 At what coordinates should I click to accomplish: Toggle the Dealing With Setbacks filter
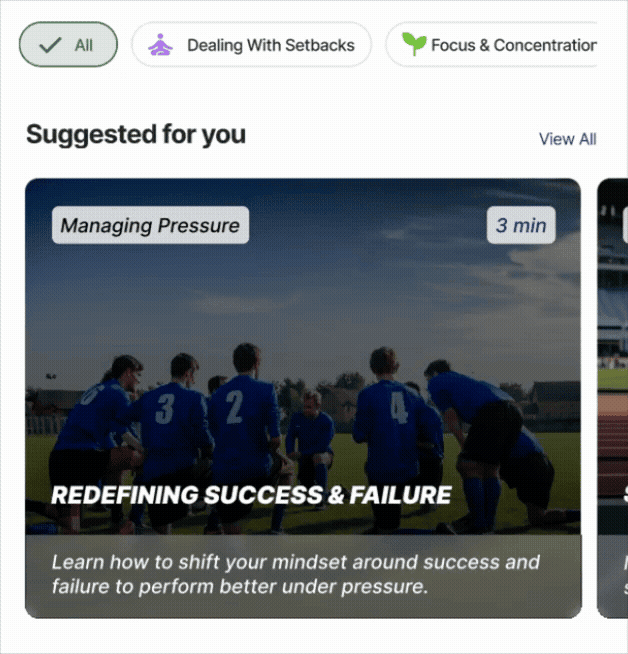[x=251, y=45]
